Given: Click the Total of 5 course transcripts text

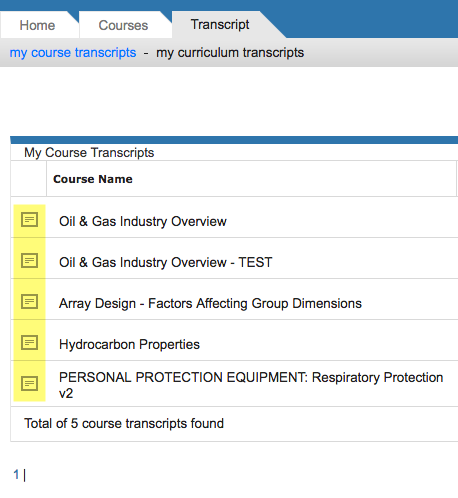Looking at the screenshot, I should point(124,423).
